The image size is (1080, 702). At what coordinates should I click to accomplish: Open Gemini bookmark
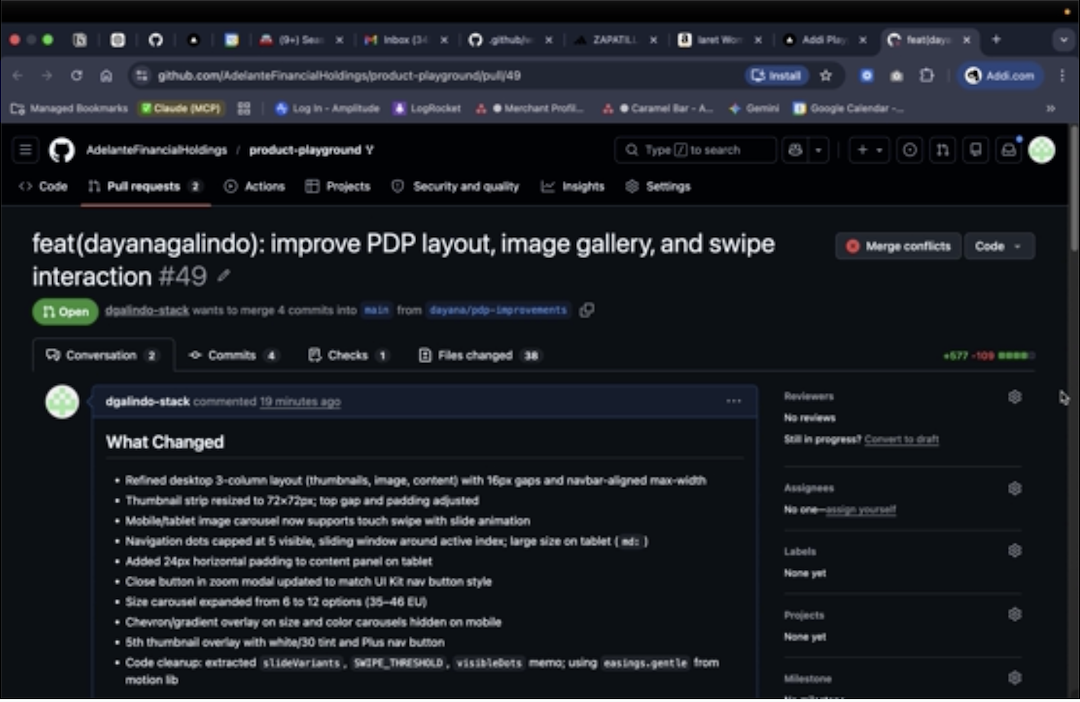tap(754, 109)
